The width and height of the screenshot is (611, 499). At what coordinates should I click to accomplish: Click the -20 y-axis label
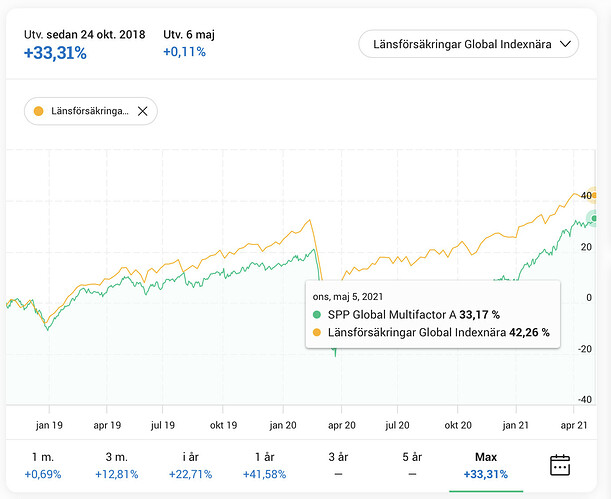[x=585, y=349]
